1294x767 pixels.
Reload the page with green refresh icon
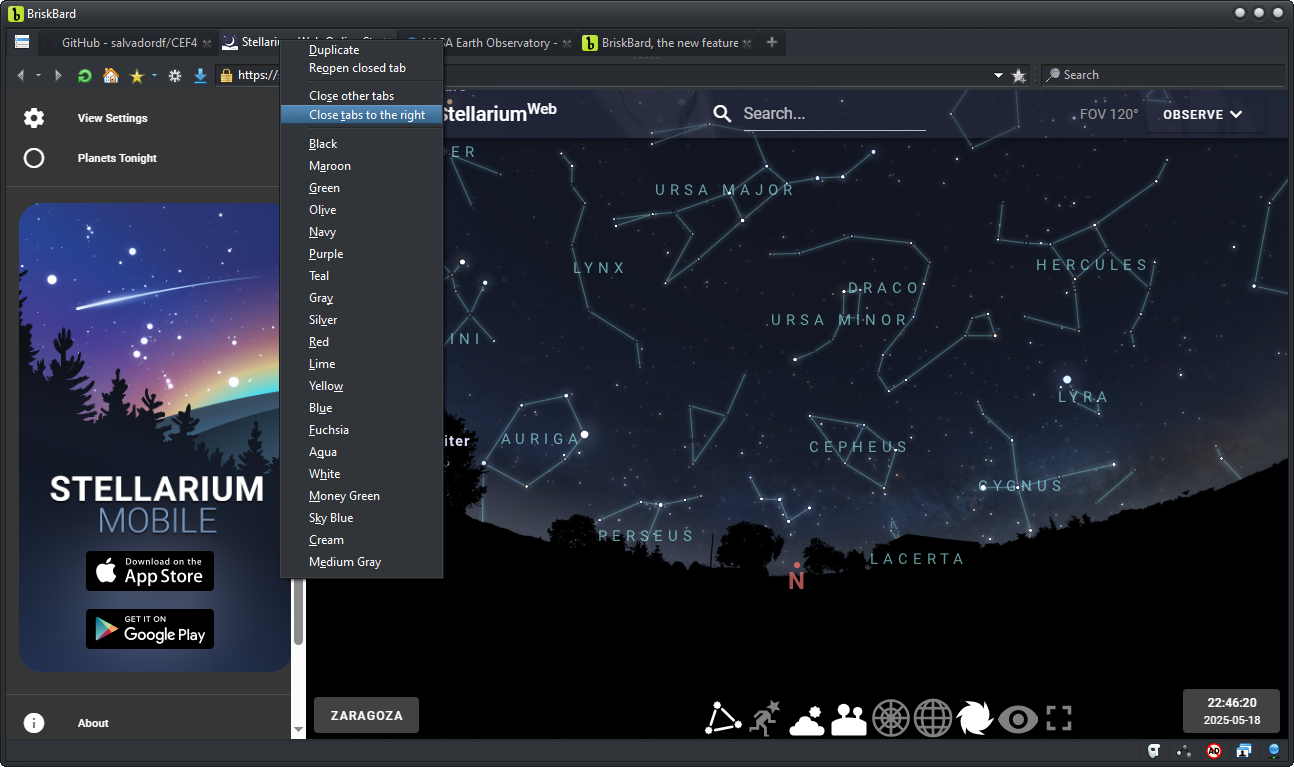tap(85, 75)
